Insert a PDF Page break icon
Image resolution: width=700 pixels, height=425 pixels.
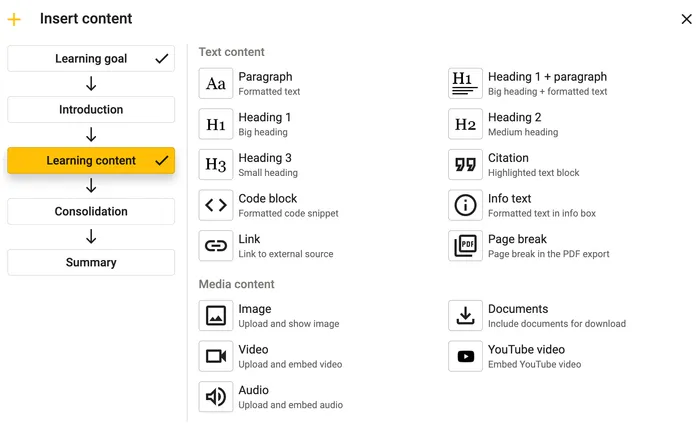465,246
